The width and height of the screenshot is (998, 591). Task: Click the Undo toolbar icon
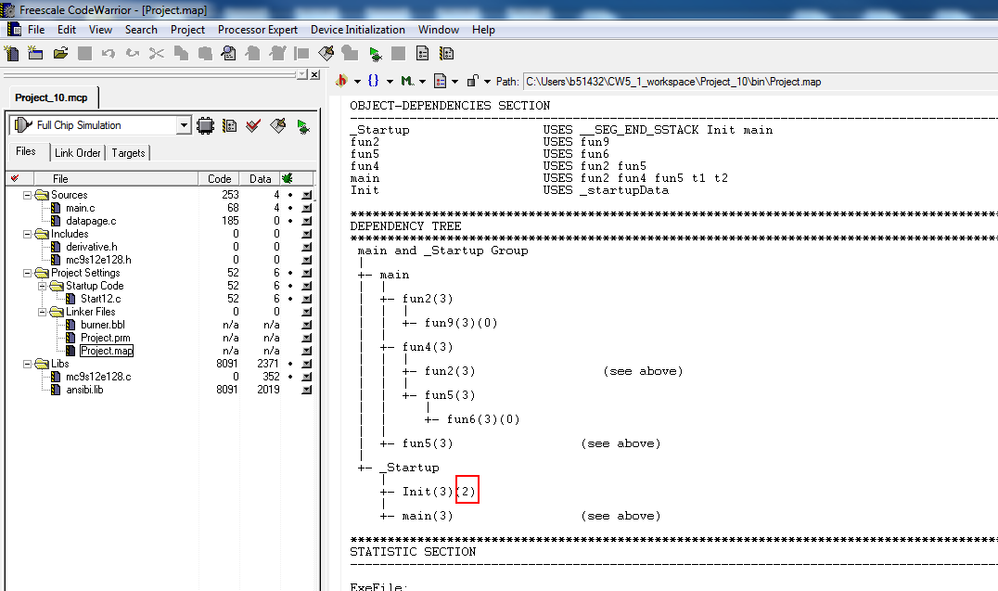point(108,53)
